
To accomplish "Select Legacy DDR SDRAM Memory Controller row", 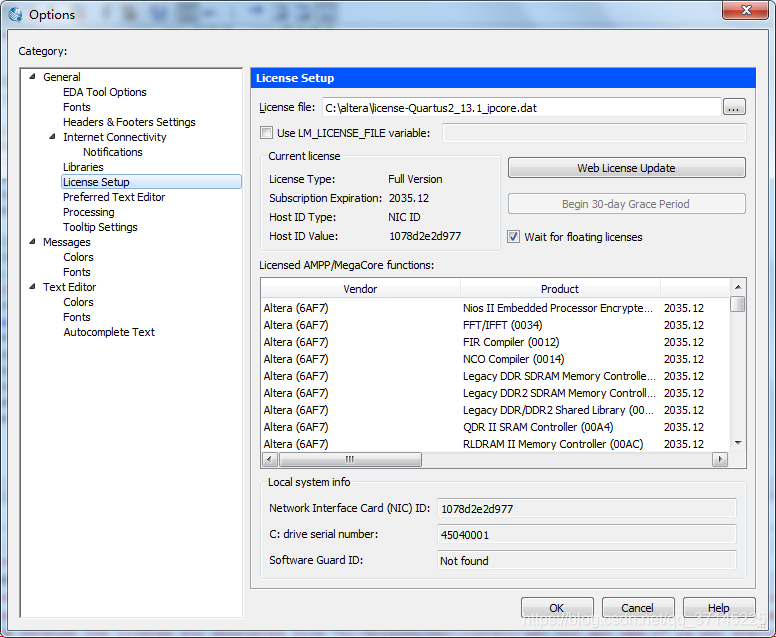I will [495, 376].
